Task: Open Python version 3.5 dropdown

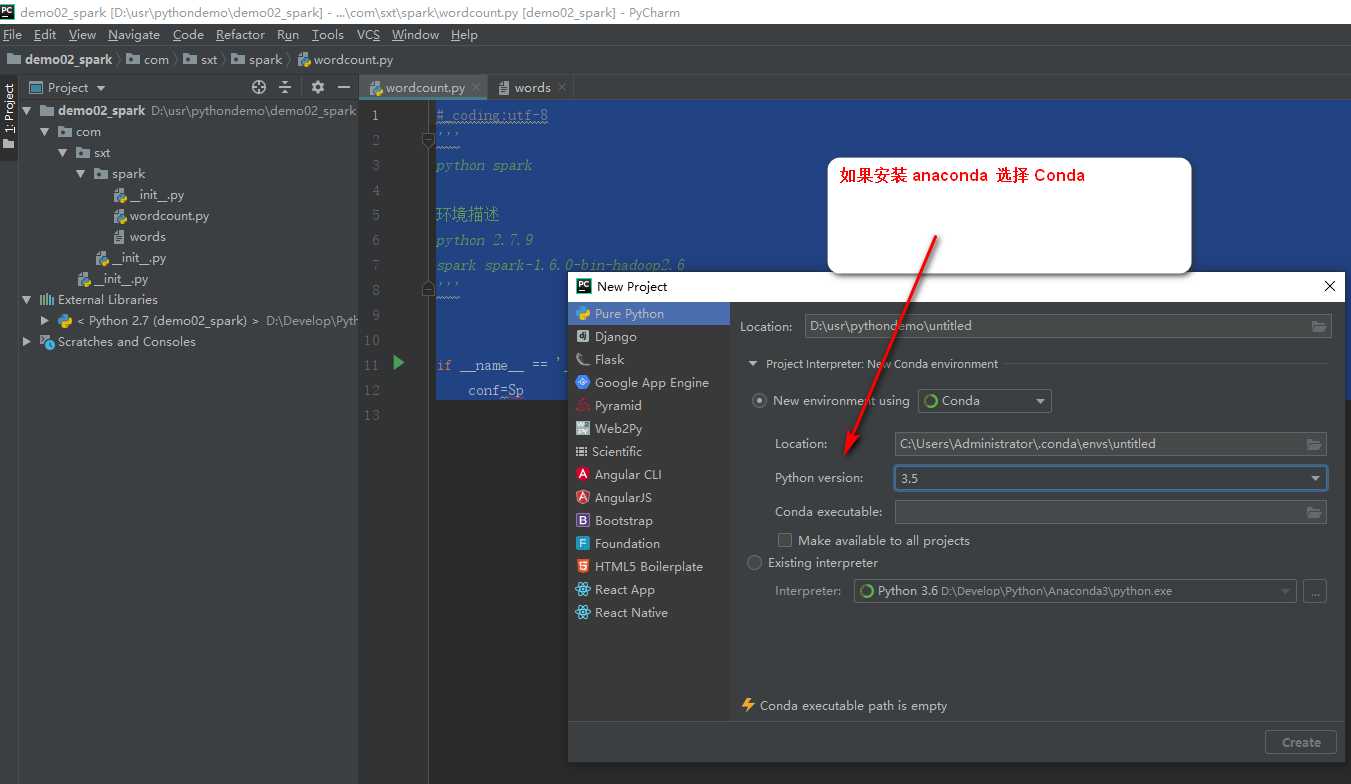Action: pyautogui.click(x=1110, y=478)
